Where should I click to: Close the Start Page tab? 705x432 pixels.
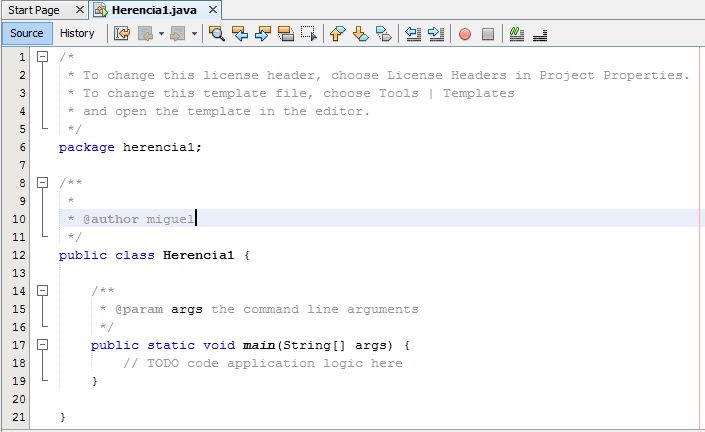coord(80,9)
